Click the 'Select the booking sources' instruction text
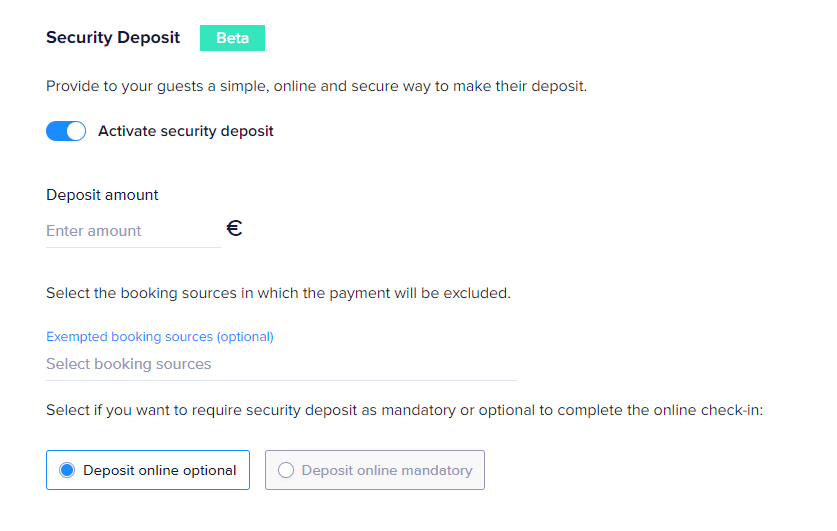Viewport: 837px width, 531px height. 278,294
